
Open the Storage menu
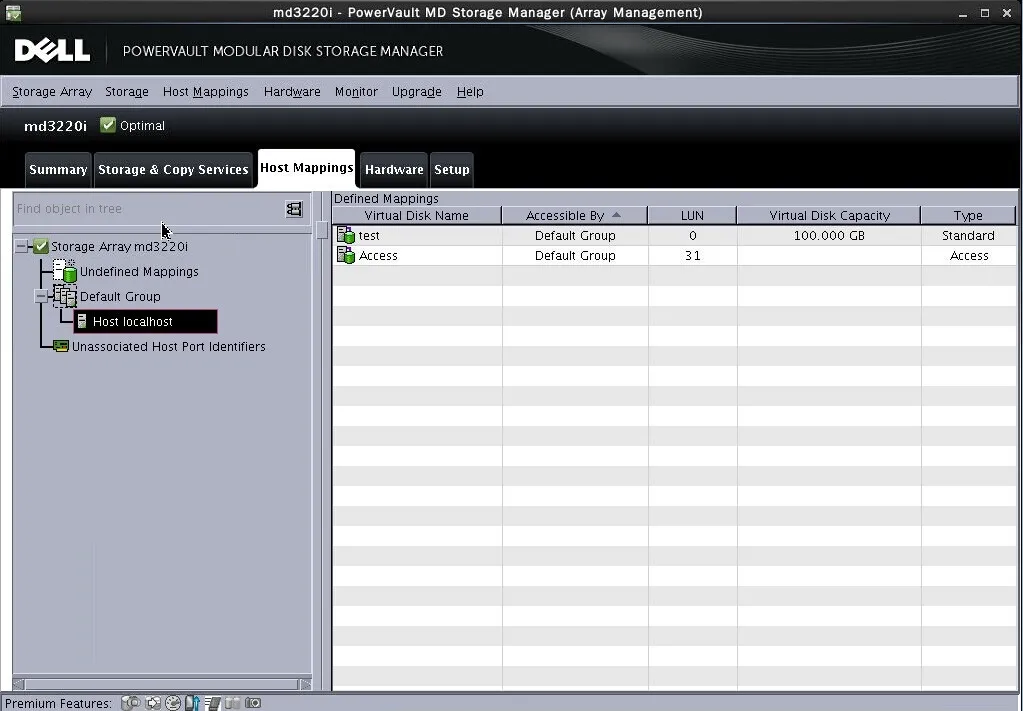point(127,92)
